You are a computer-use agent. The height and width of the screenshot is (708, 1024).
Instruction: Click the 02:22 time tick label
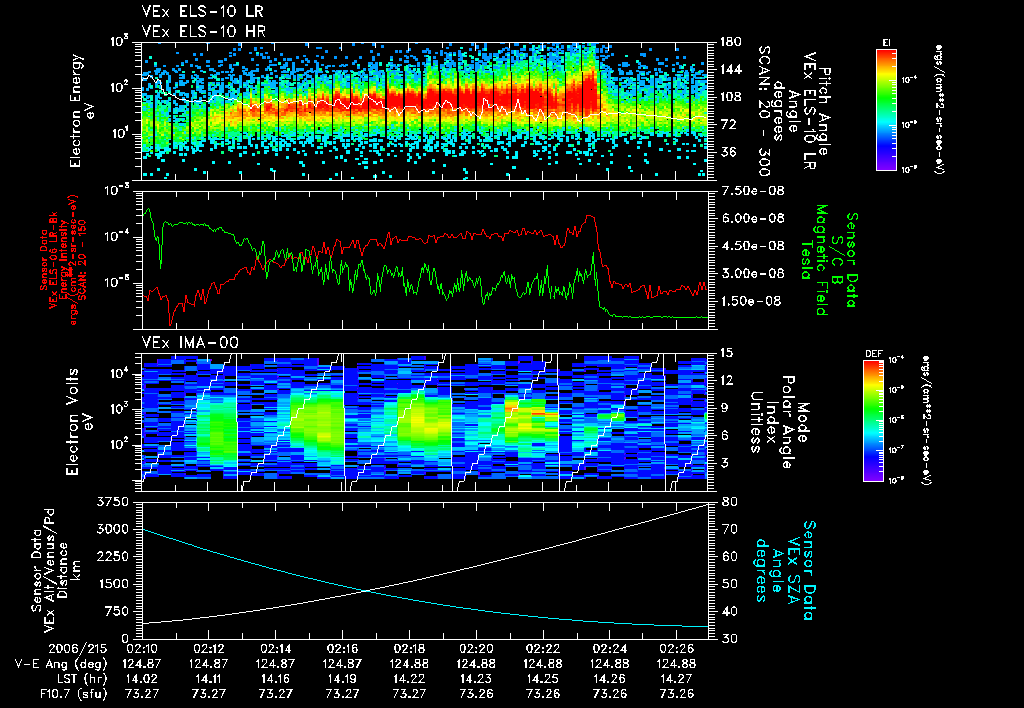point(543,649)
